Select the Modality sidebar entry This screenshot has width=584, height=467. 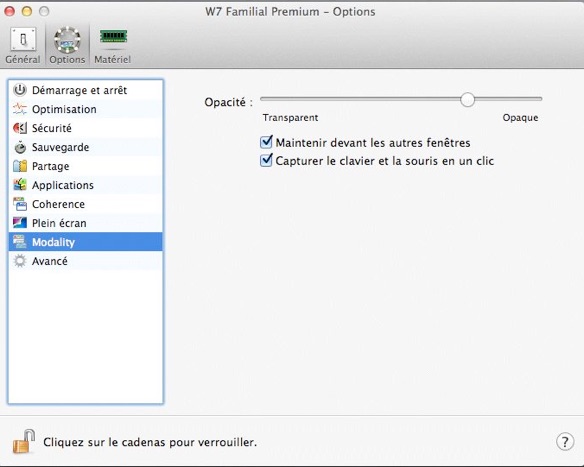click(x=86, y=242)
